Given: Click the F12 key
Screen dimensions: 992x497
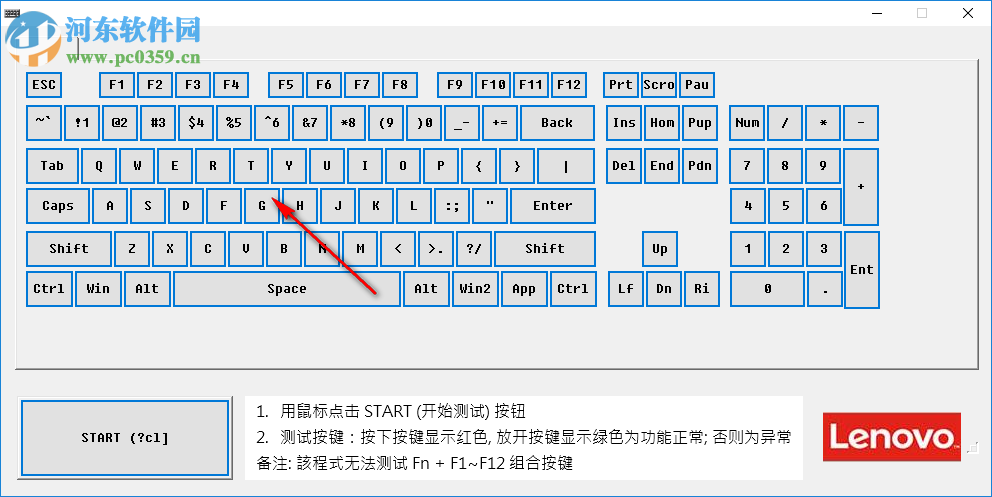Looking at the screenshot, I should click(x=569, y=85).
